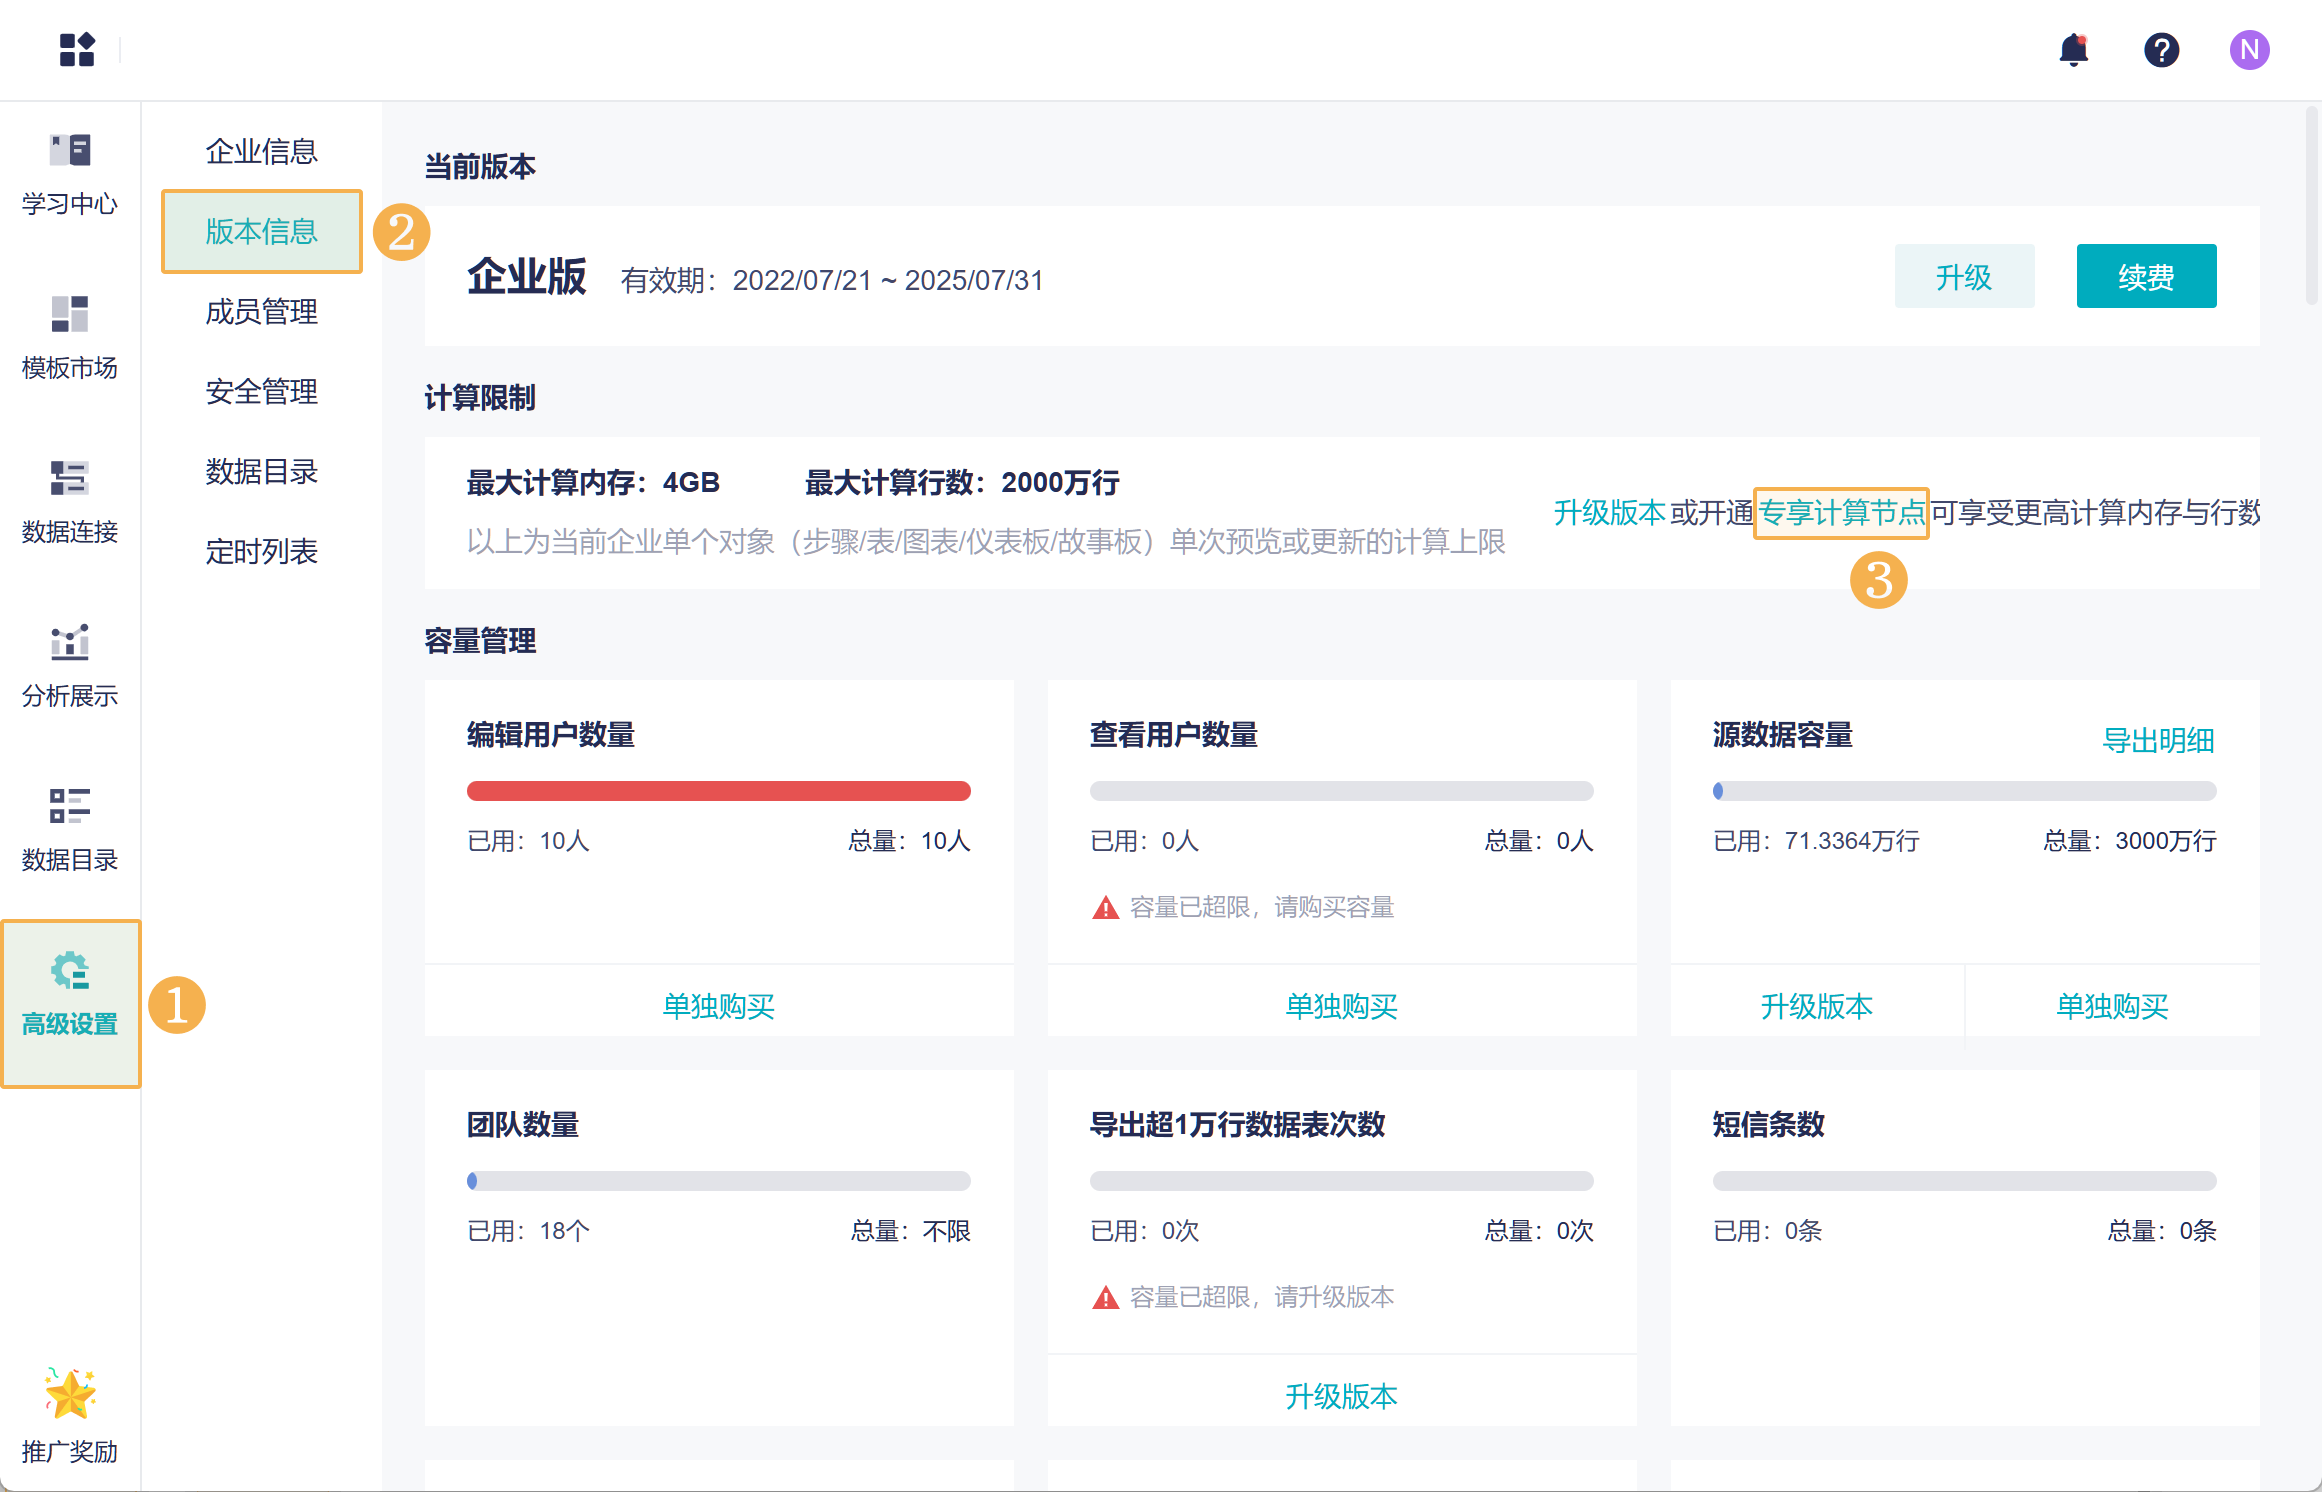Viewport: 2322px width, 1492px height.
Task: Switch to 企业信息 menu item
Action: point(261,151)
